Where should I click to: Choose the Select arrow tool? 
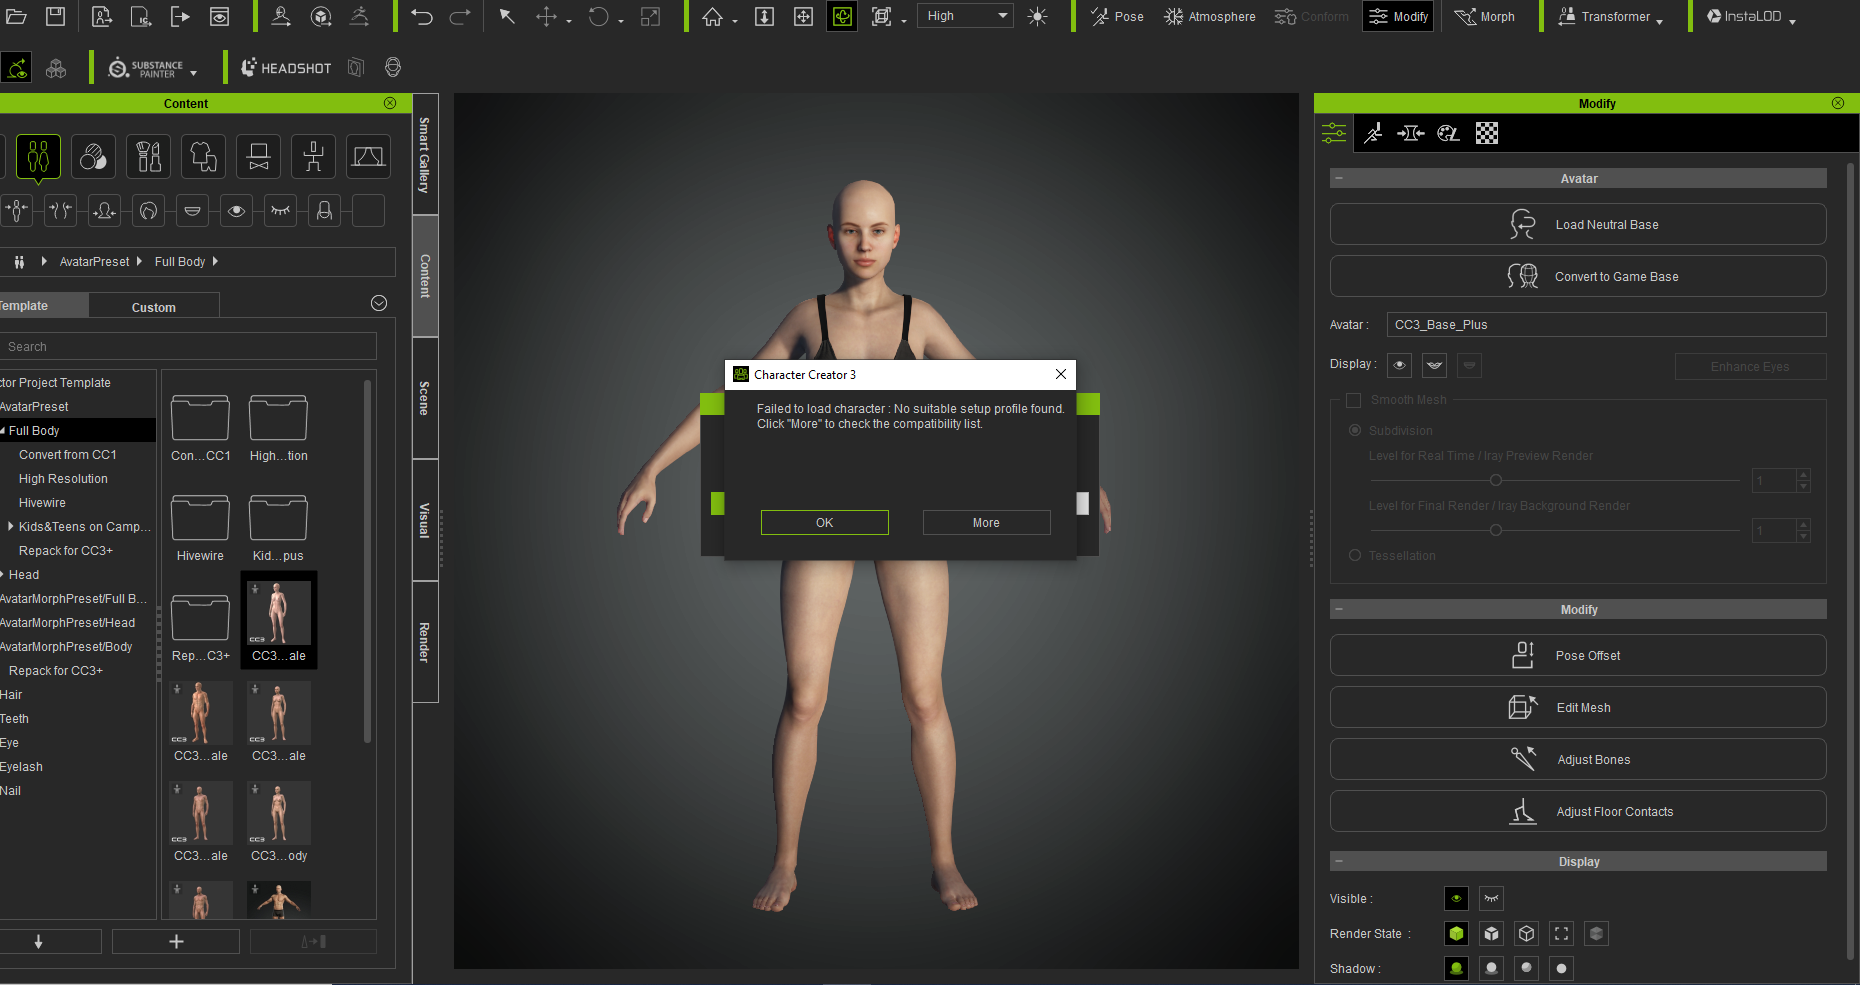click(x=507, y=16)
